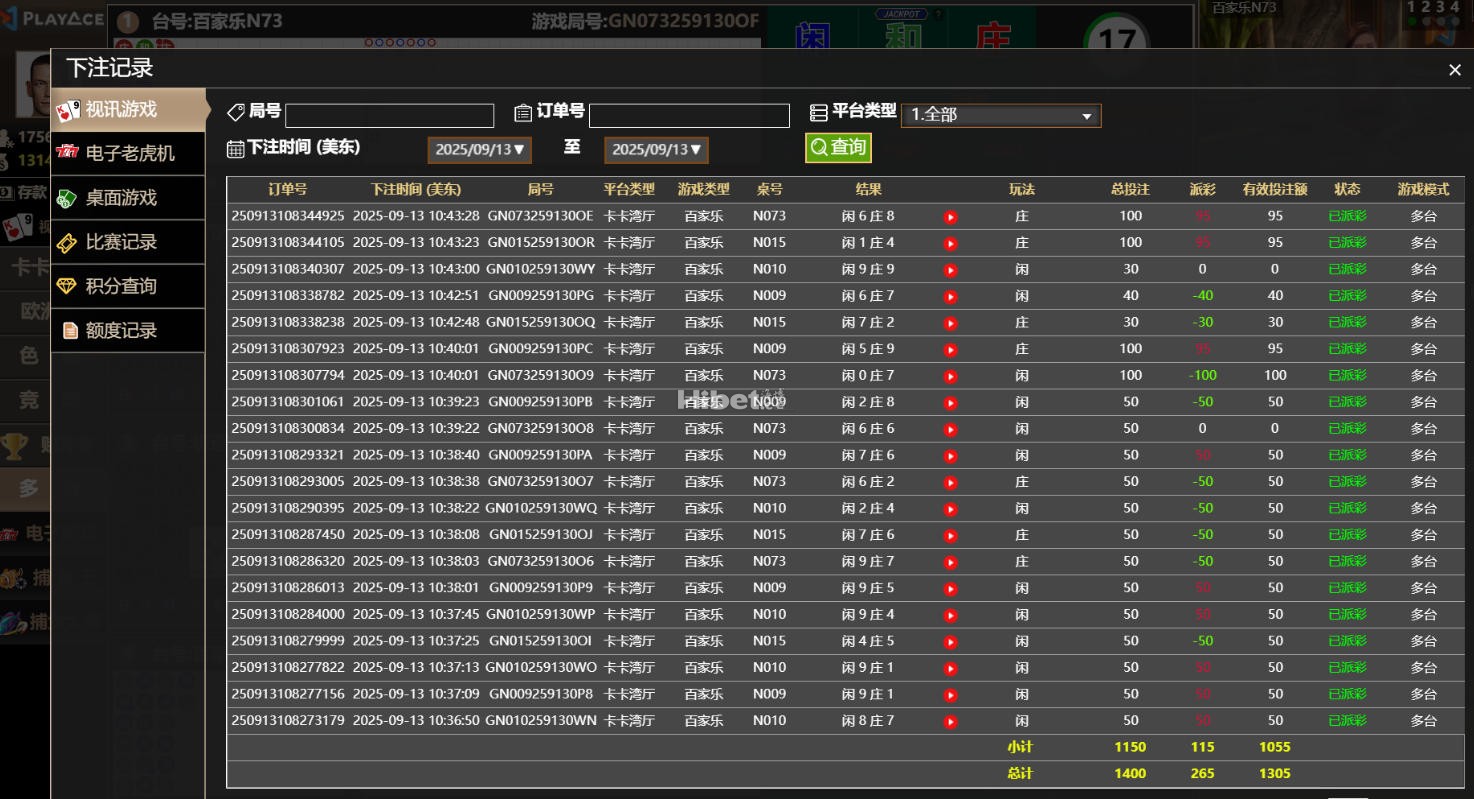The height and width of the screenshot is (799, 1474).
Task: Open replay for last row GN010259130WN
Action: [950, 721]
